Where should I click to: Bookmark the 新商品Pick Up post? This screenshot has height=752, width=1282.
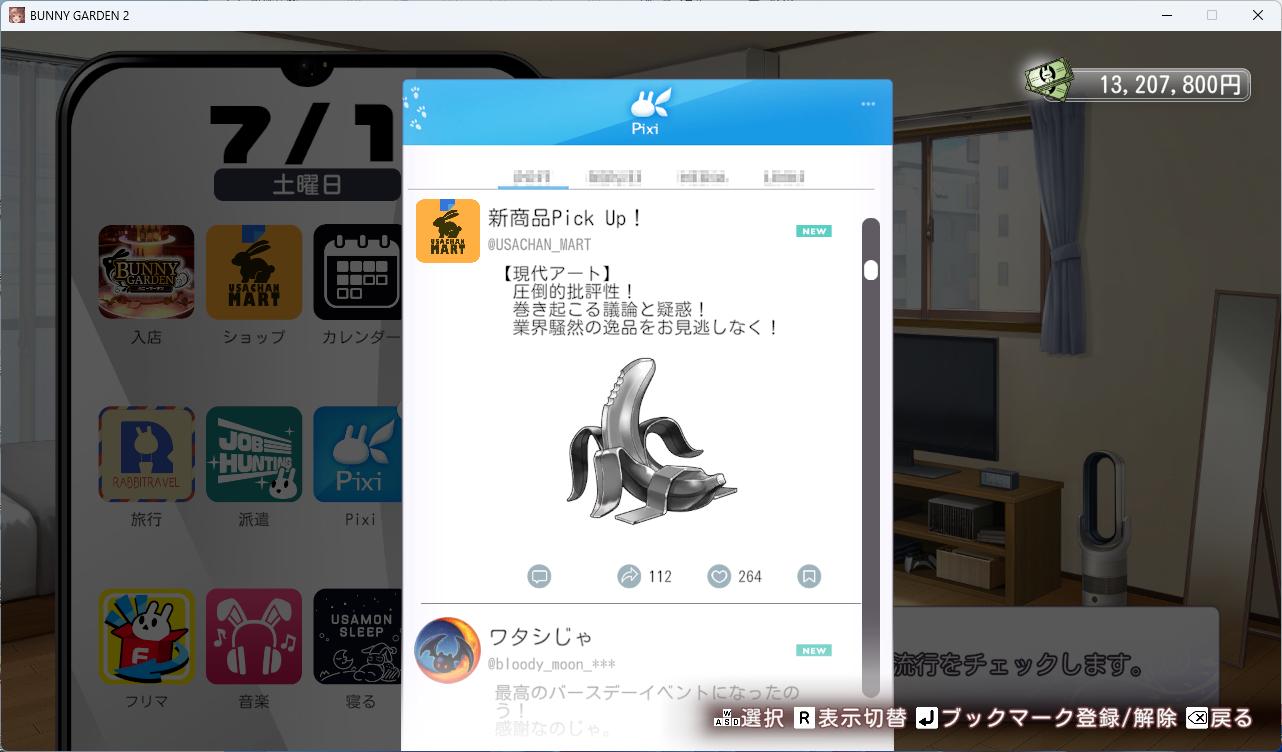coord(809,576)
